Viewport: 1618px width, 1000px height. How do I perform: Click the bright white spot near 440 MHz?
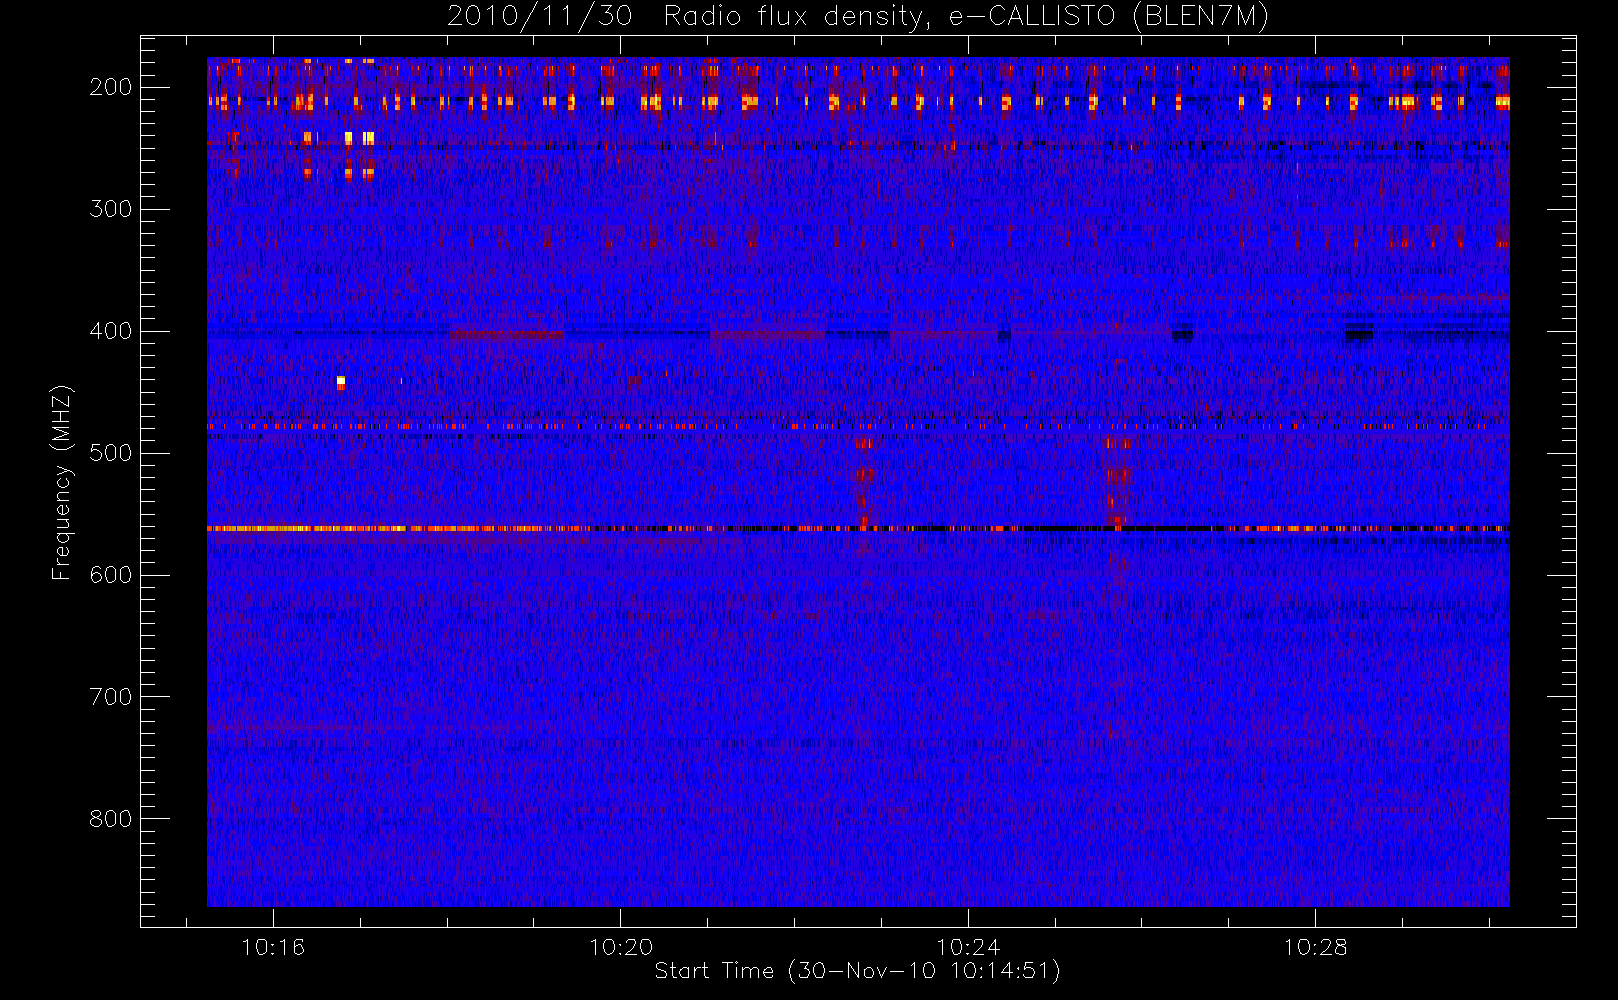[x=341, y=381]
